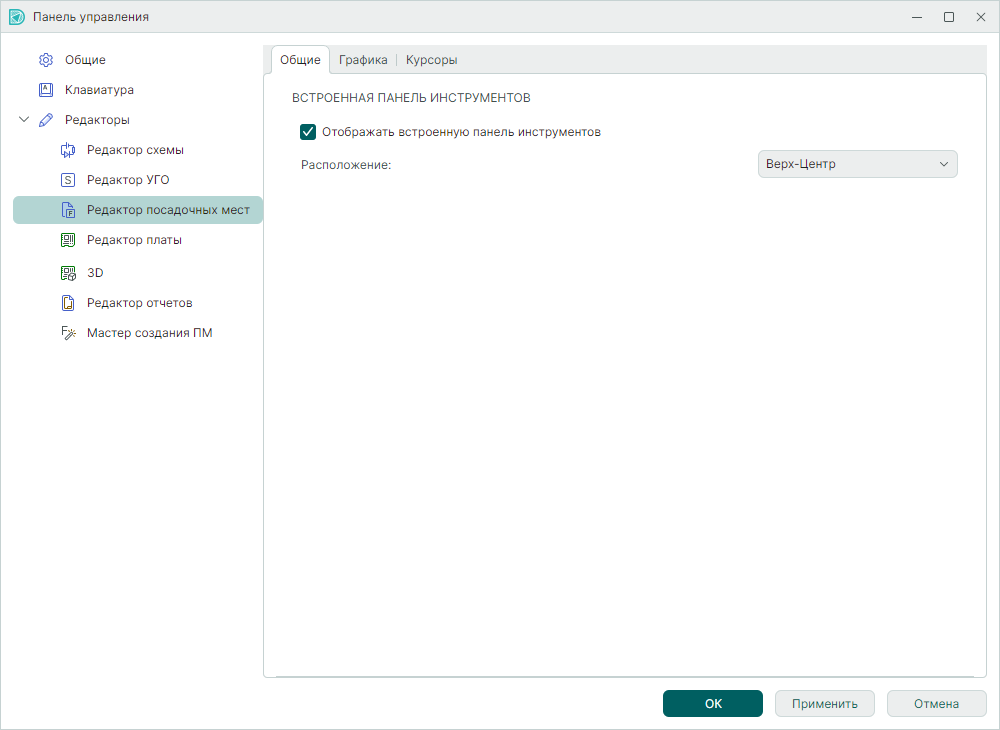Maximize the Панель управления window

(x=949, y=17)
